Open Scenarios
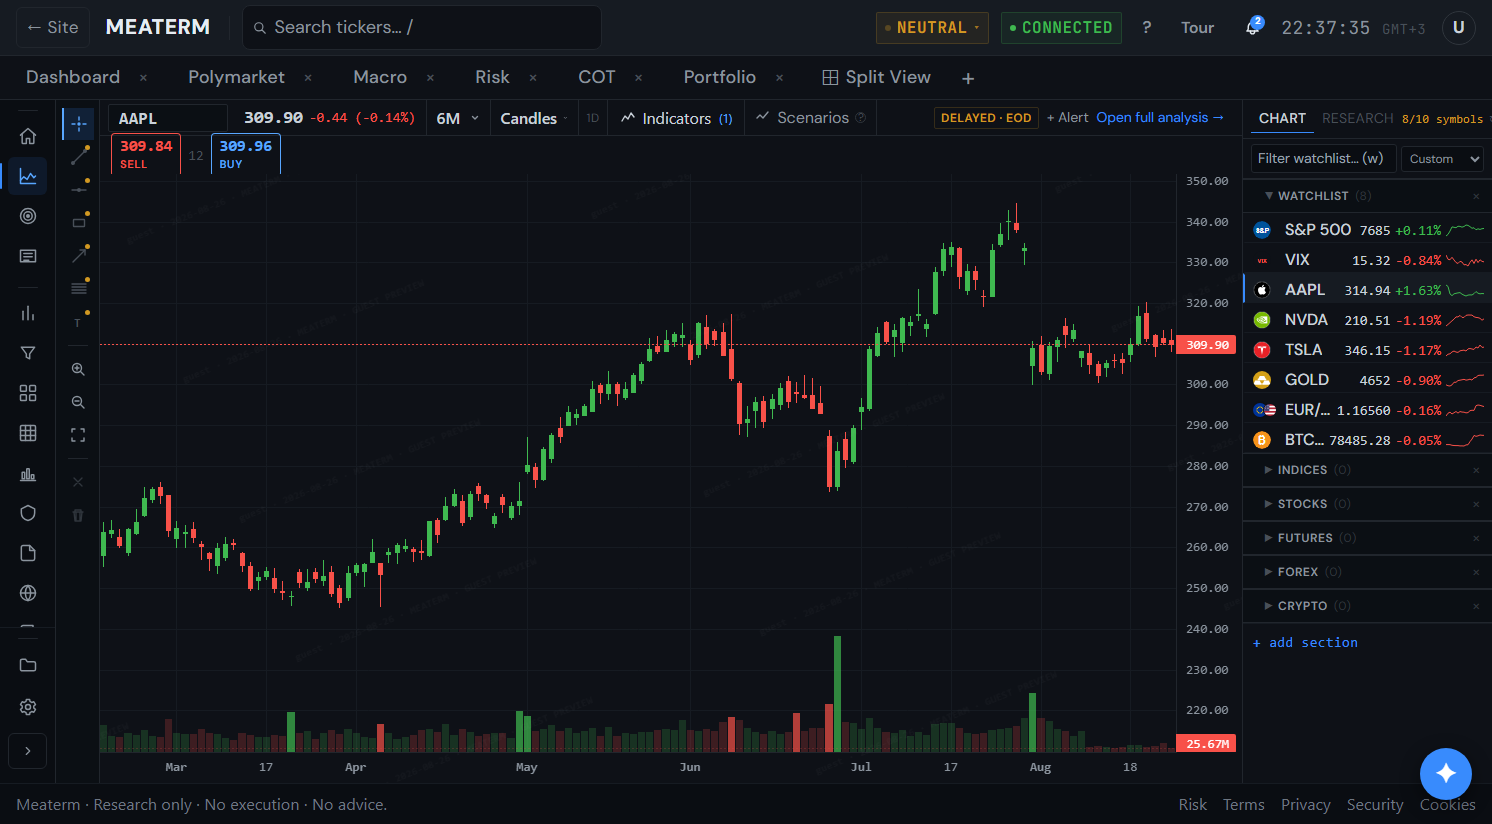This screenshot has width=1492, height=824. [x=811, y=118]
